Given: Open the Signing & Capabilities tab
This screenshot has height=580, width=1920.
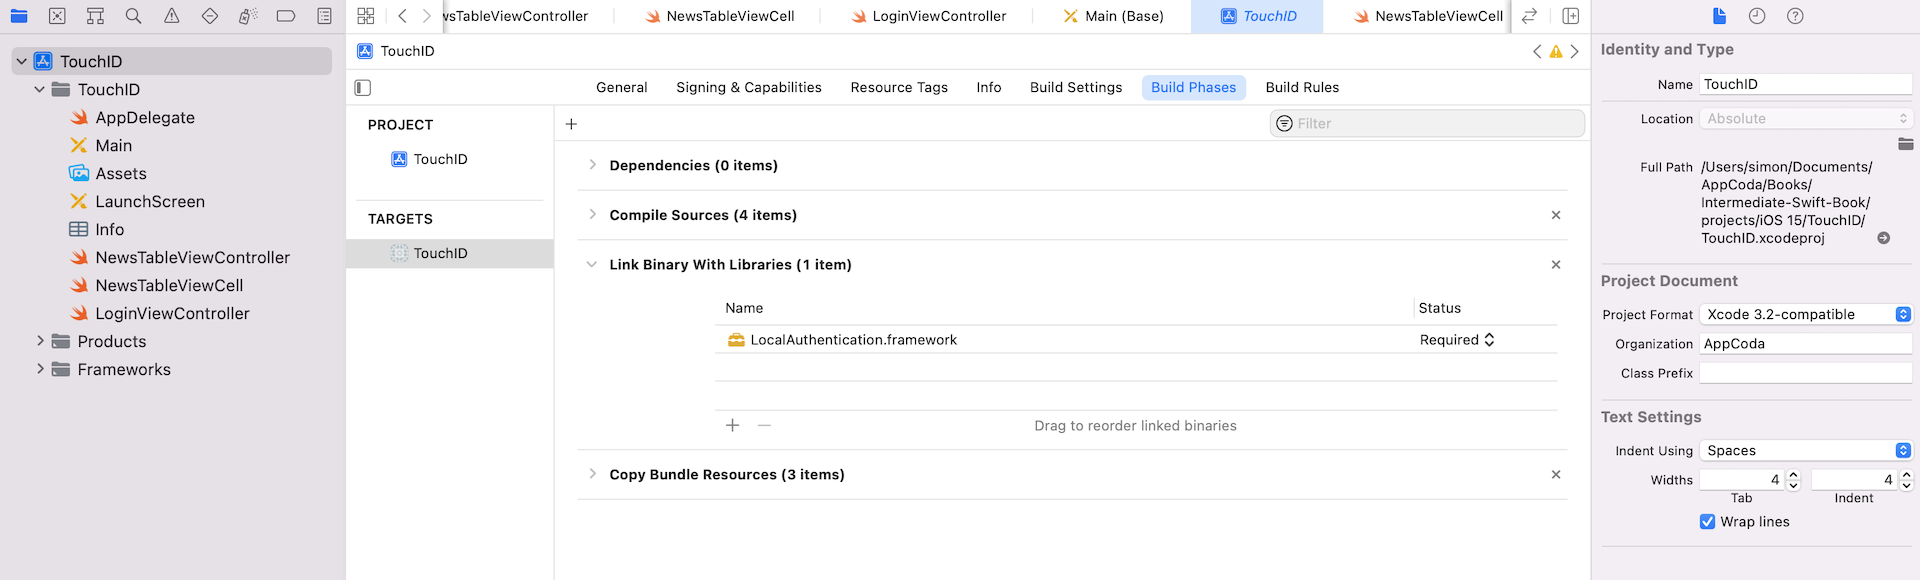Looking at the screenshot, I should [748, 88].
